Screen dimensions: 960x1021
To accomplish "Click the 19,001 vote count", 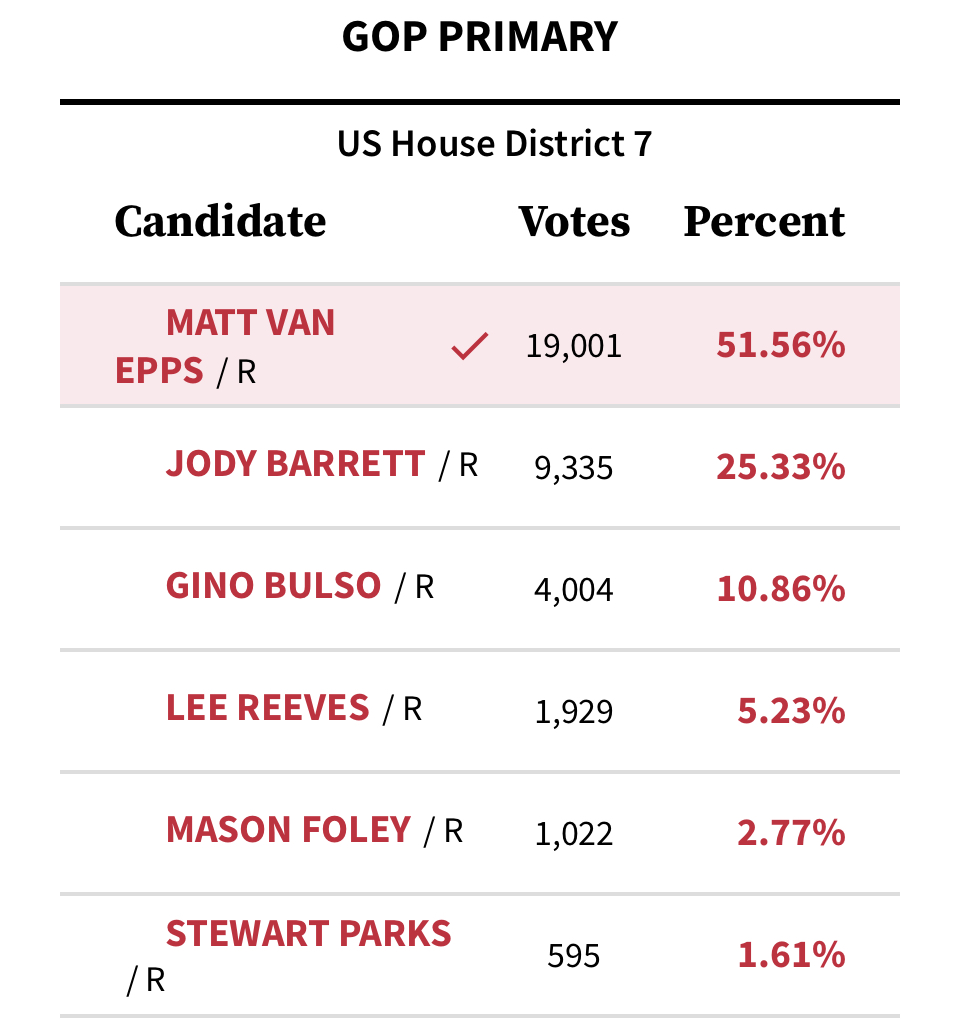I will click(x=574, y=347).
